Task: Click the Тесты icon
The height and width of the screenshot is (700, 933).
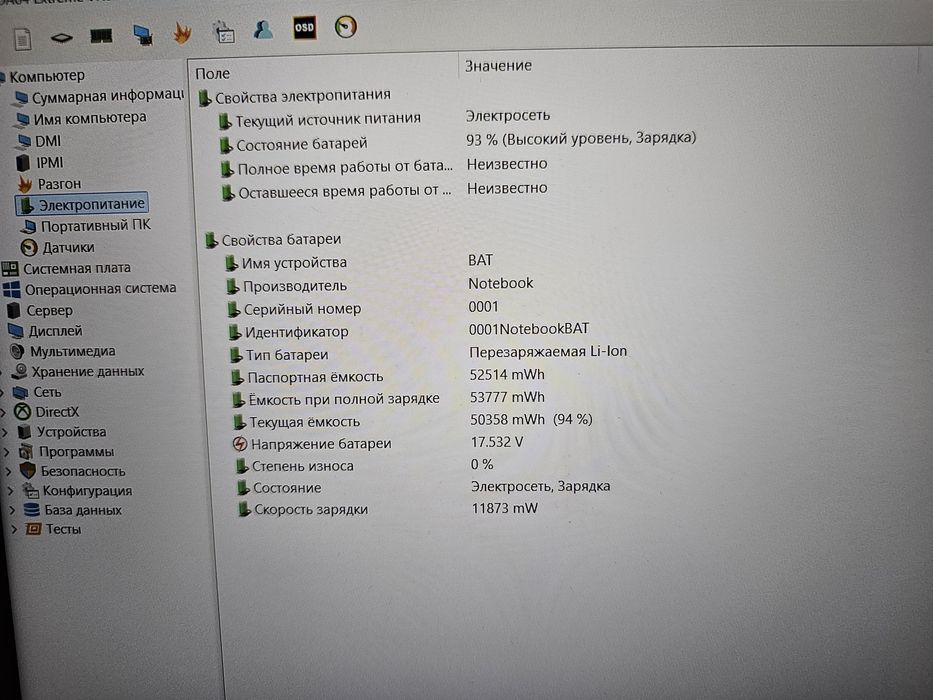Action: point(33,529)
